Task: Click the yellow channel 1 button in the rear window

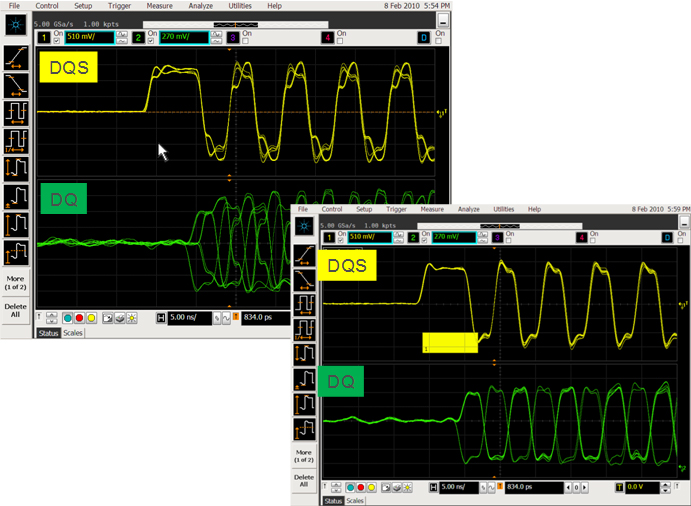Action: (44, 37)
